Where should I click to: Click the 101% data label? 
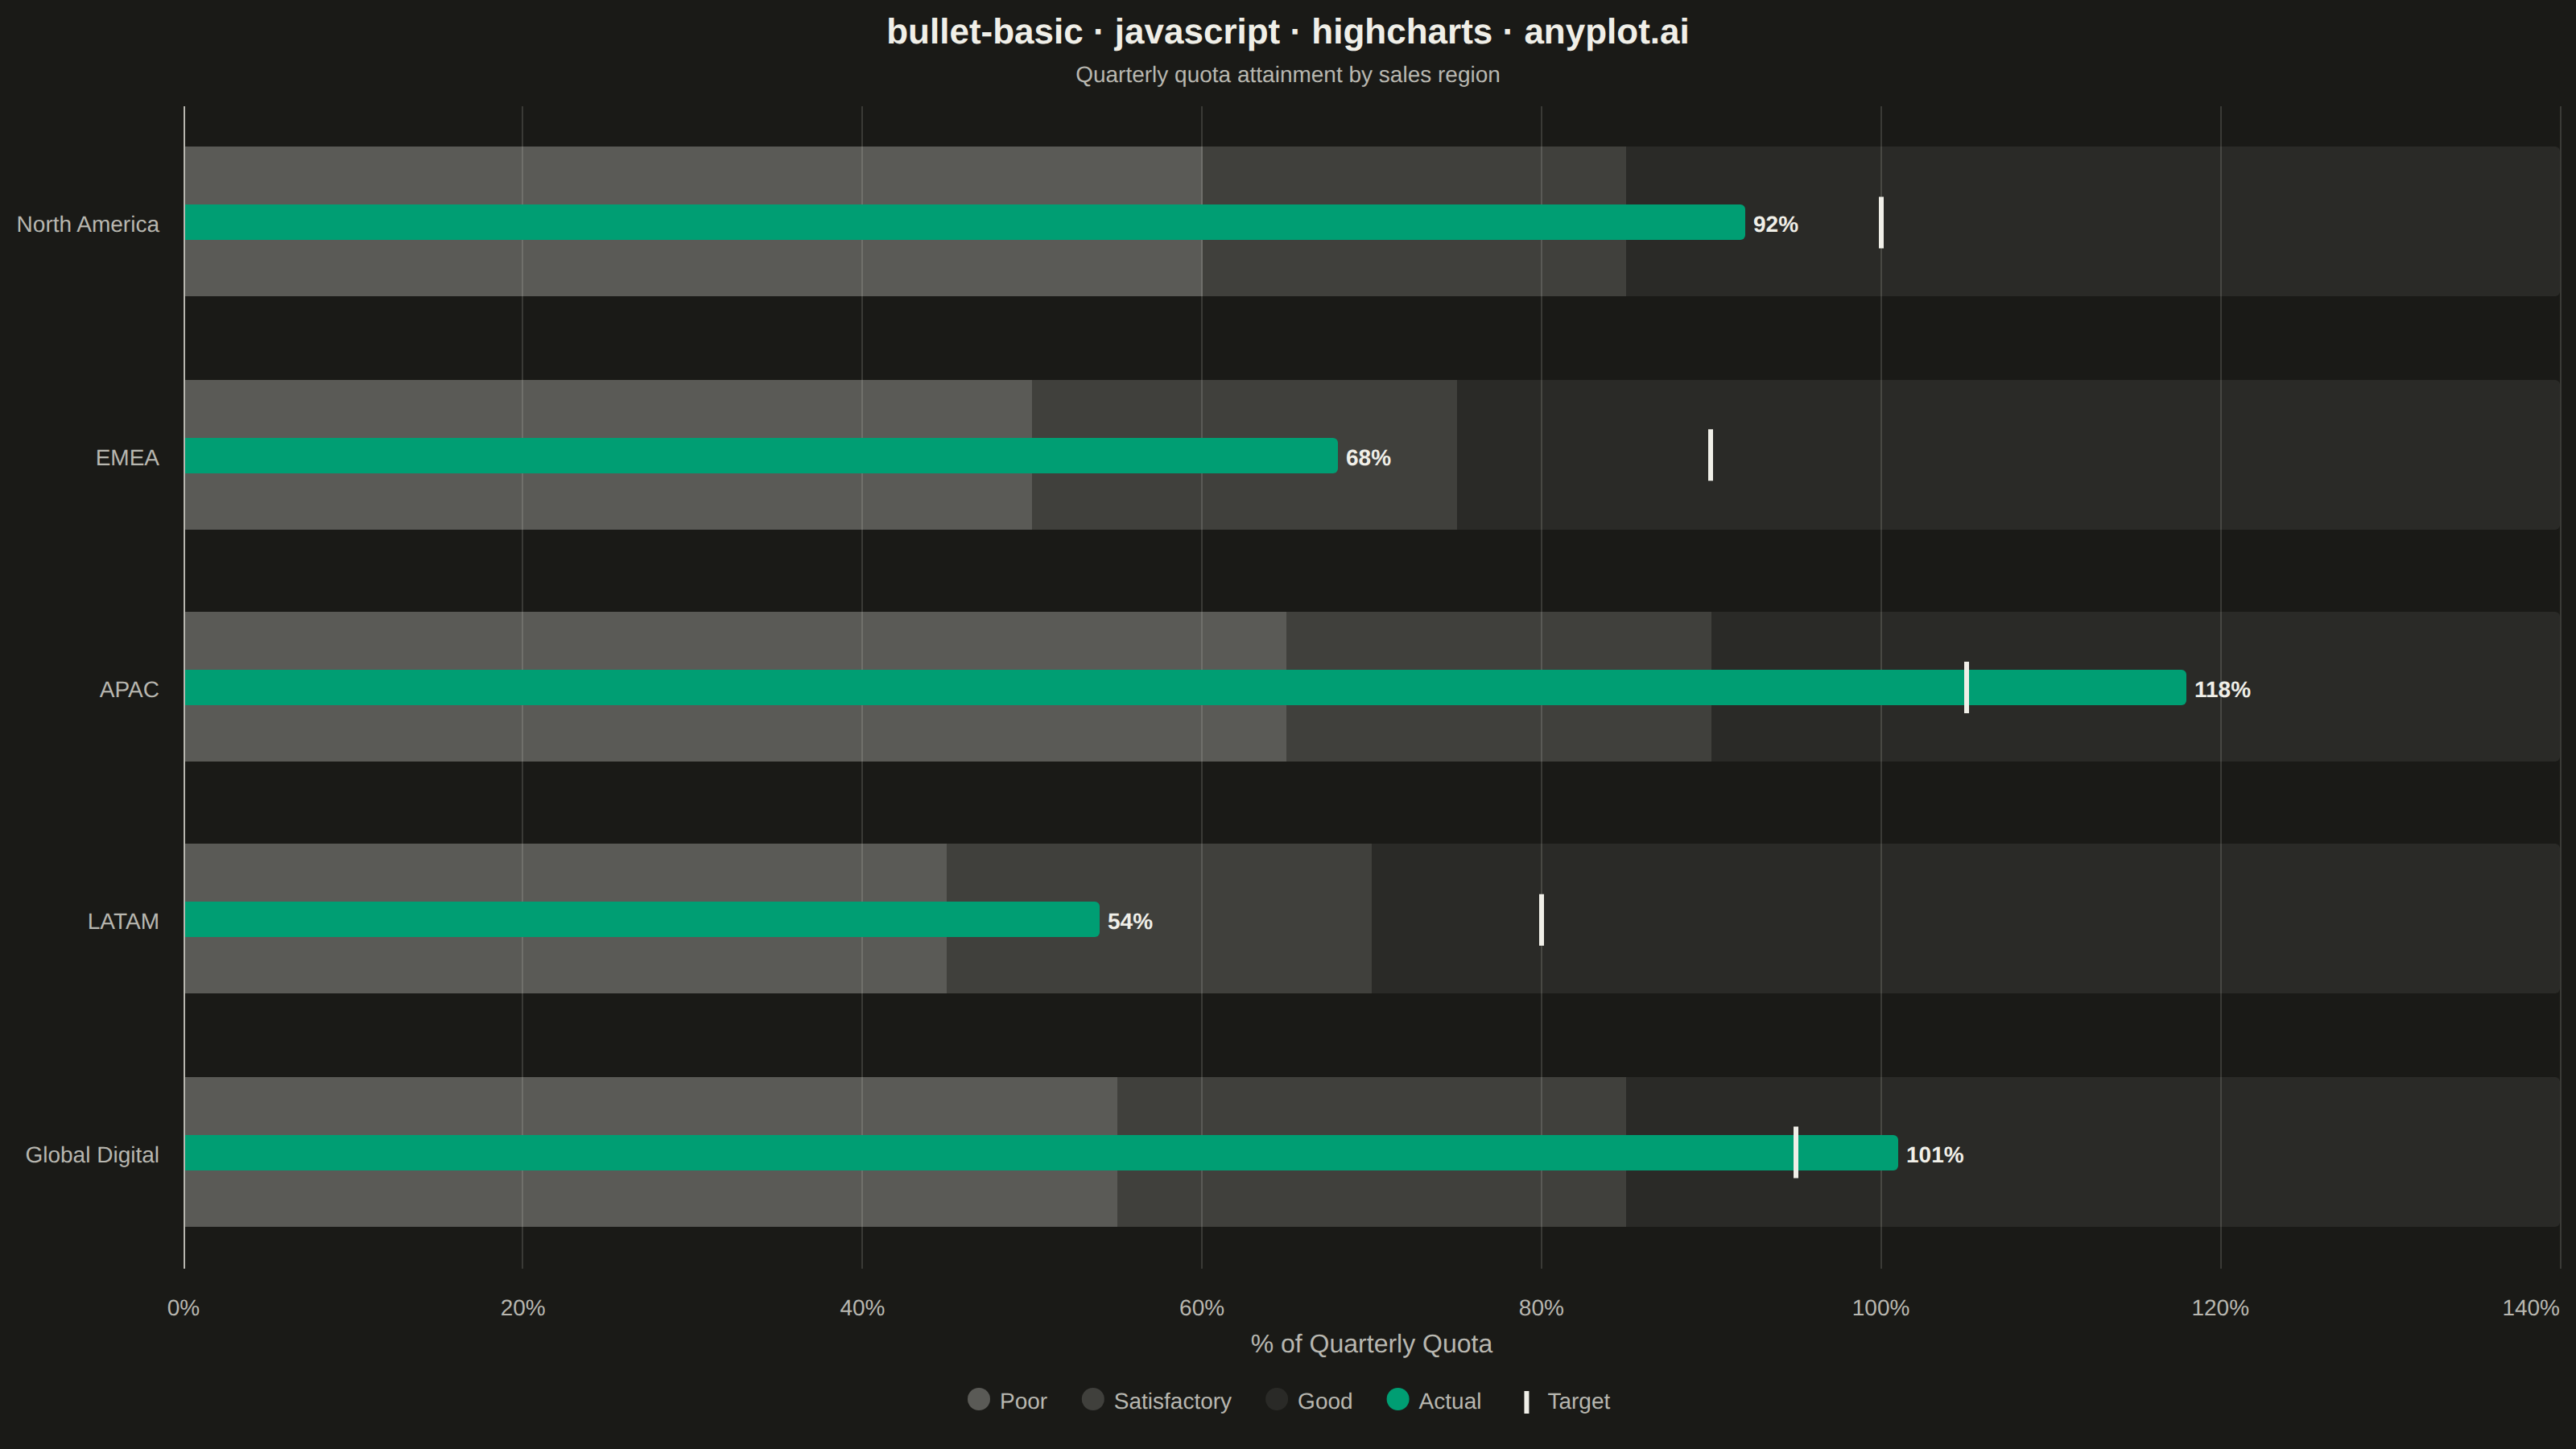click(x=1934, y=1155)
